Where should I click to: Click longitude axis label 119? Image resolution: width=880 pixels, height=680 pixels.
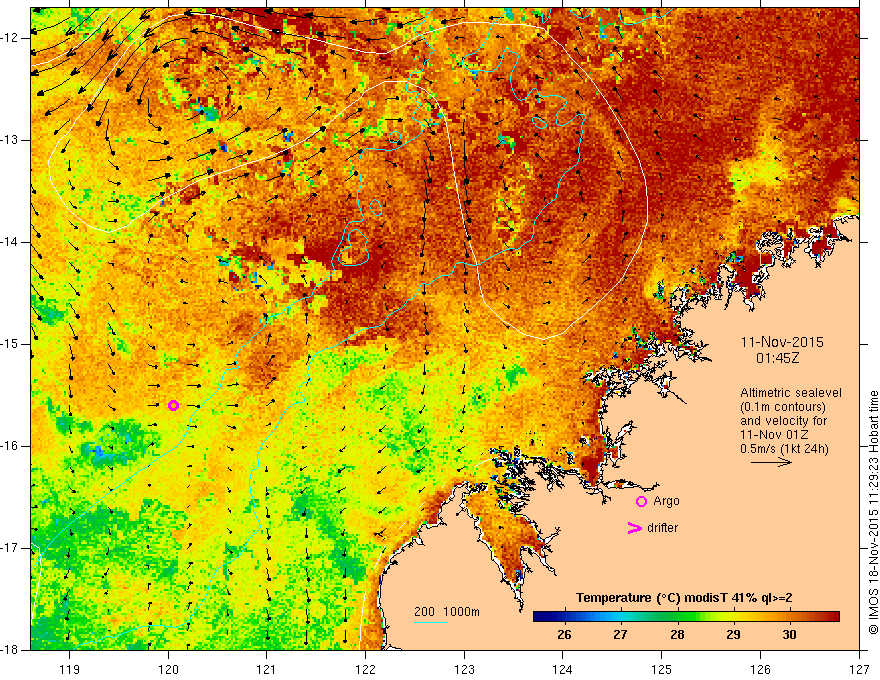(70, 669)
